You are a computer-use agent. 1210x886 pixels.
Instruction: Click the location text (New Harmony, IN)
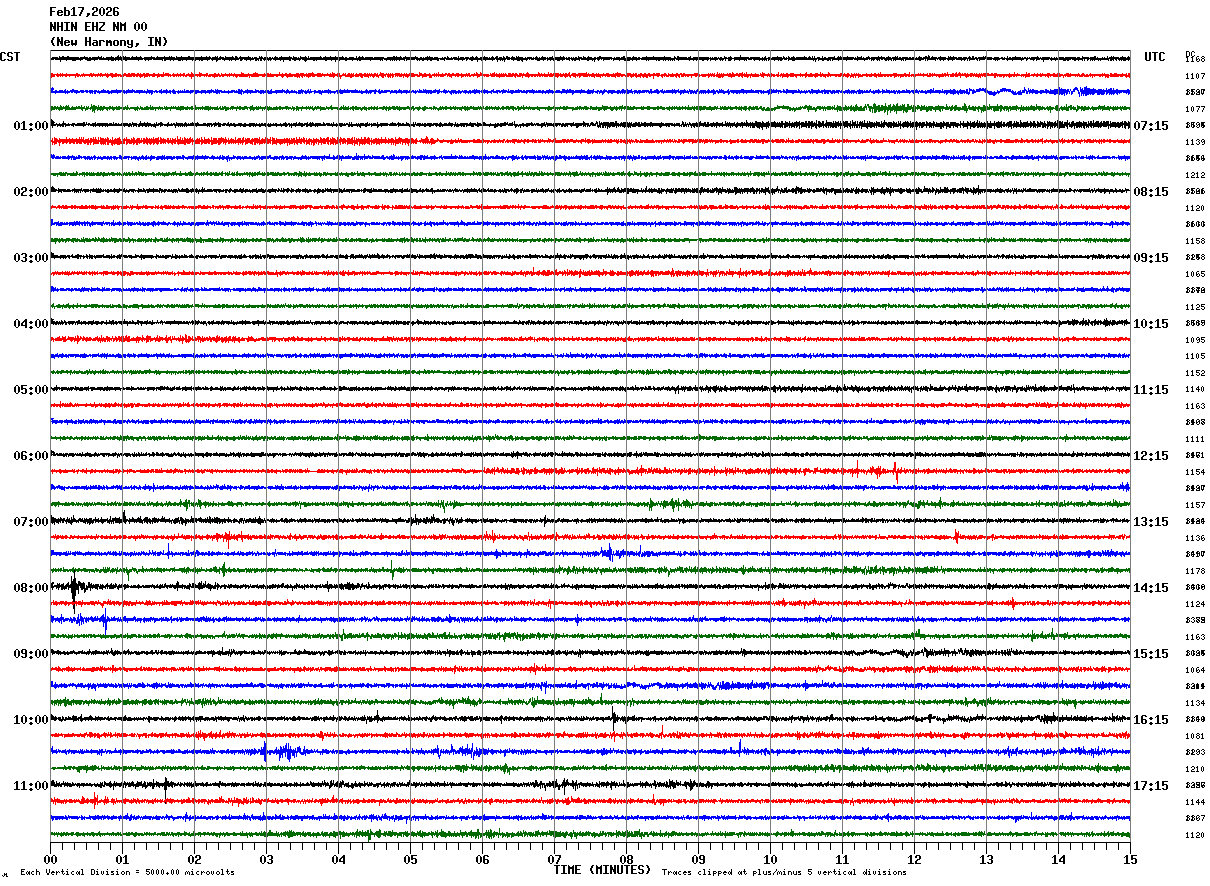click(x=109, y=42)
